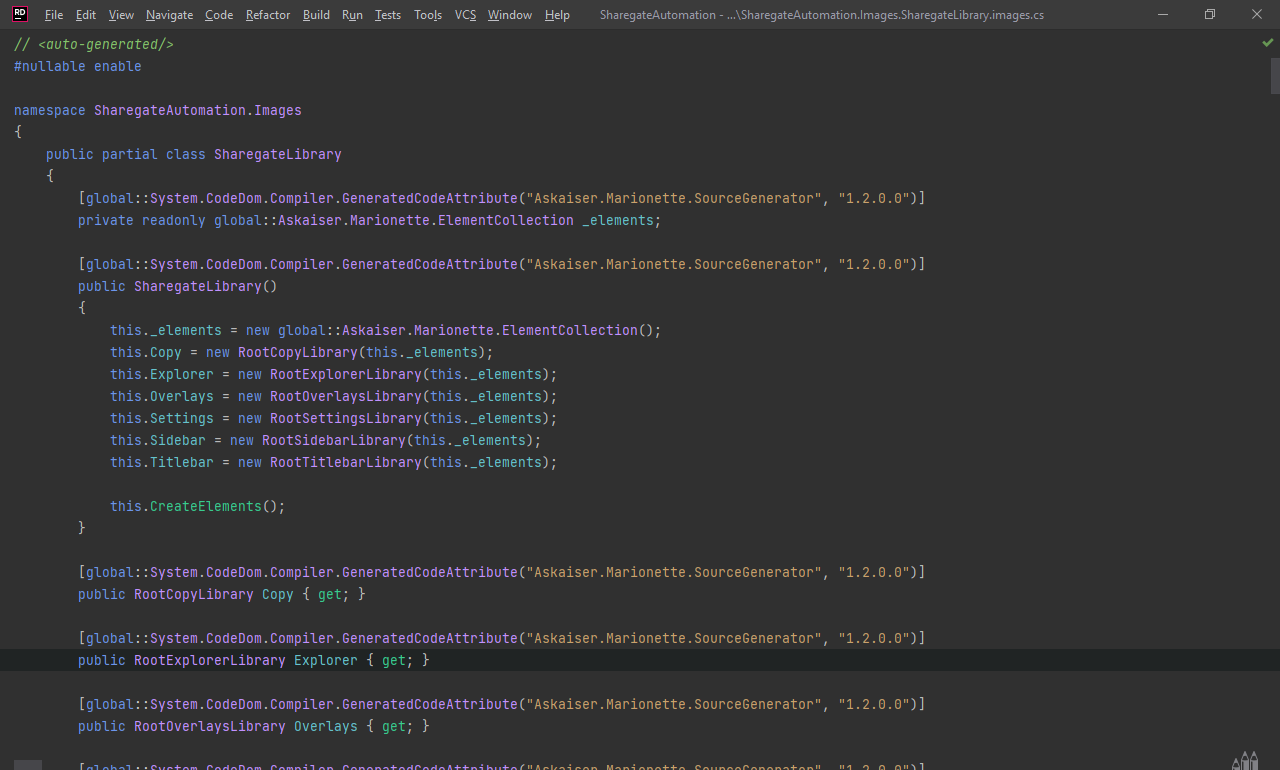Click 'public RootCopyLibrary Copy { get; }' property
Image resolution: width=1280 pixels, height=770 pixels.
(222, 595)
